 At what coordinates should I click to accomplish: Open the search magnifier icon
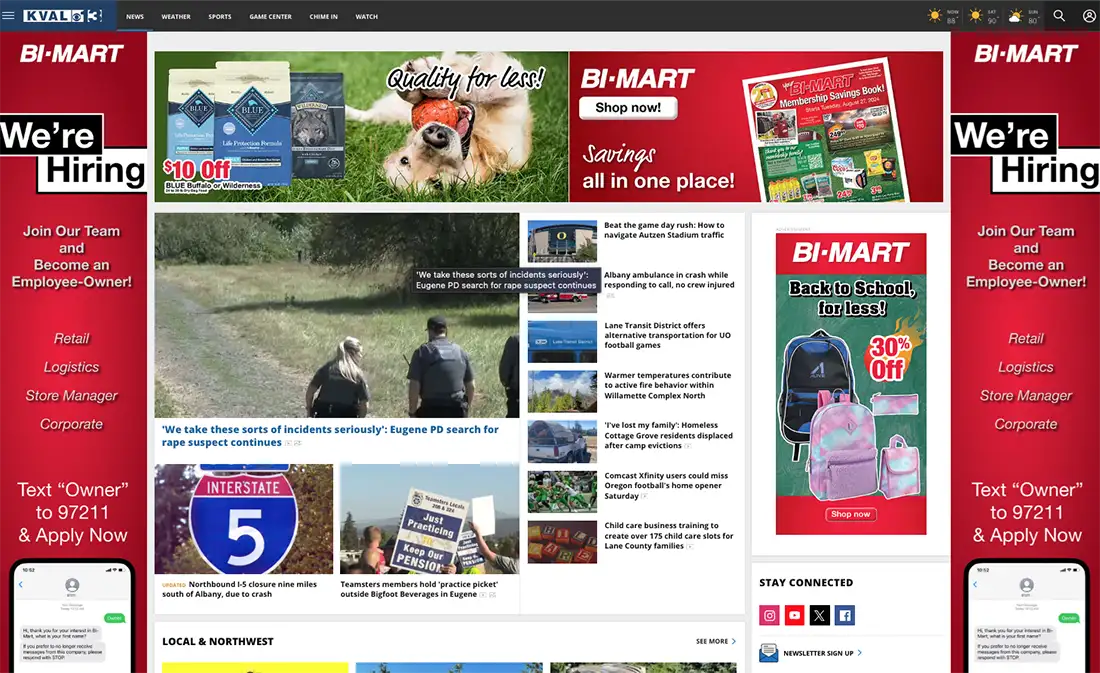click(x=1059, y=15)
